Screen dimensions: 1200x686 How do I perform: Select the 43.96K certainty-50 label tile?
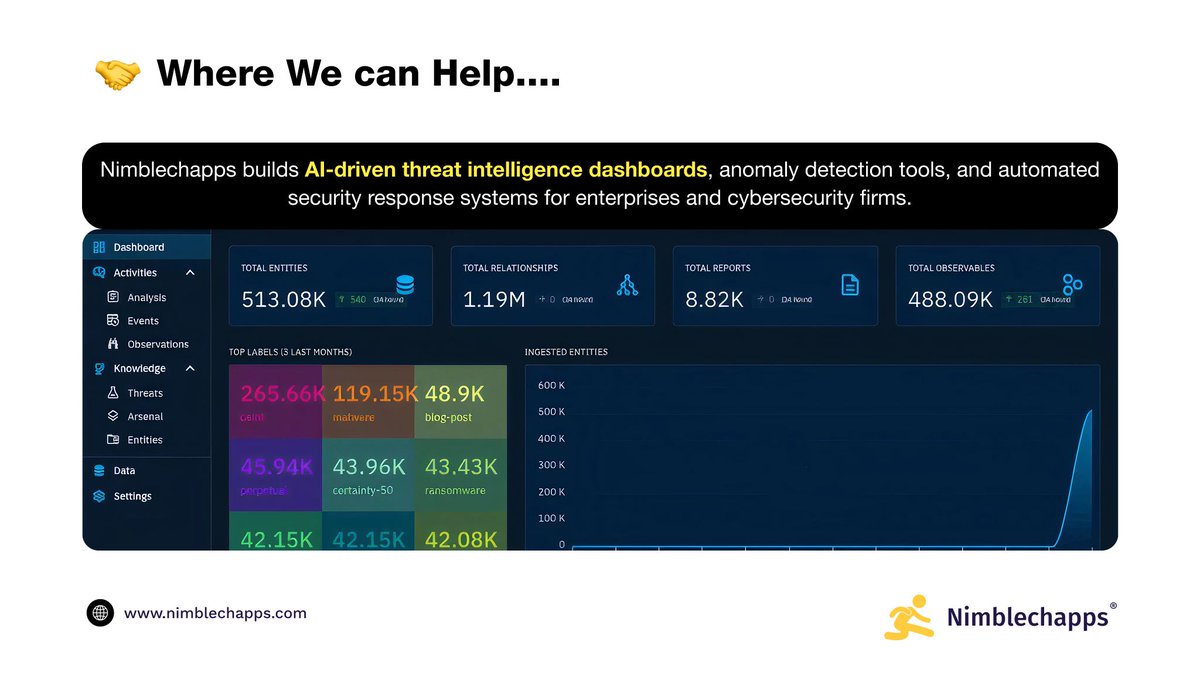tap(368, 476)
